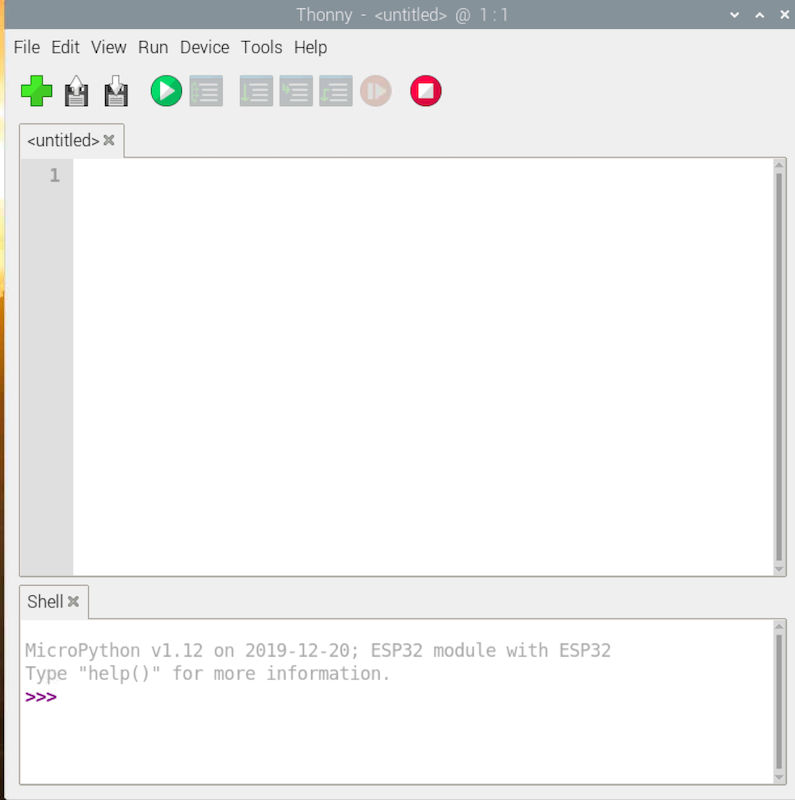Click the shell scrollbar up arrow
795x800 pixels.
[779, 626]
